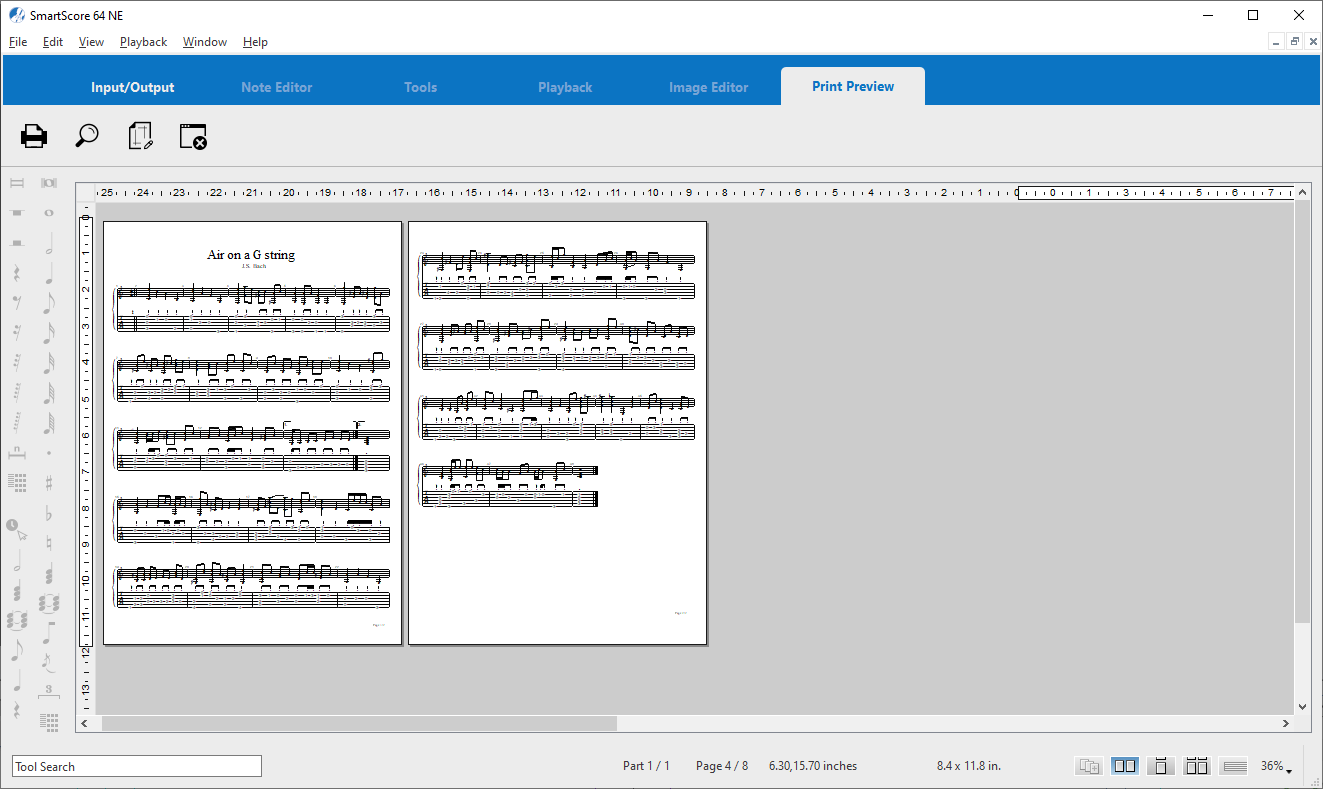Select the whole rest in the palette
Image resolution: width=1323 pixels, height=789 pixels.
pyautogui.click(x=17, y=213)
